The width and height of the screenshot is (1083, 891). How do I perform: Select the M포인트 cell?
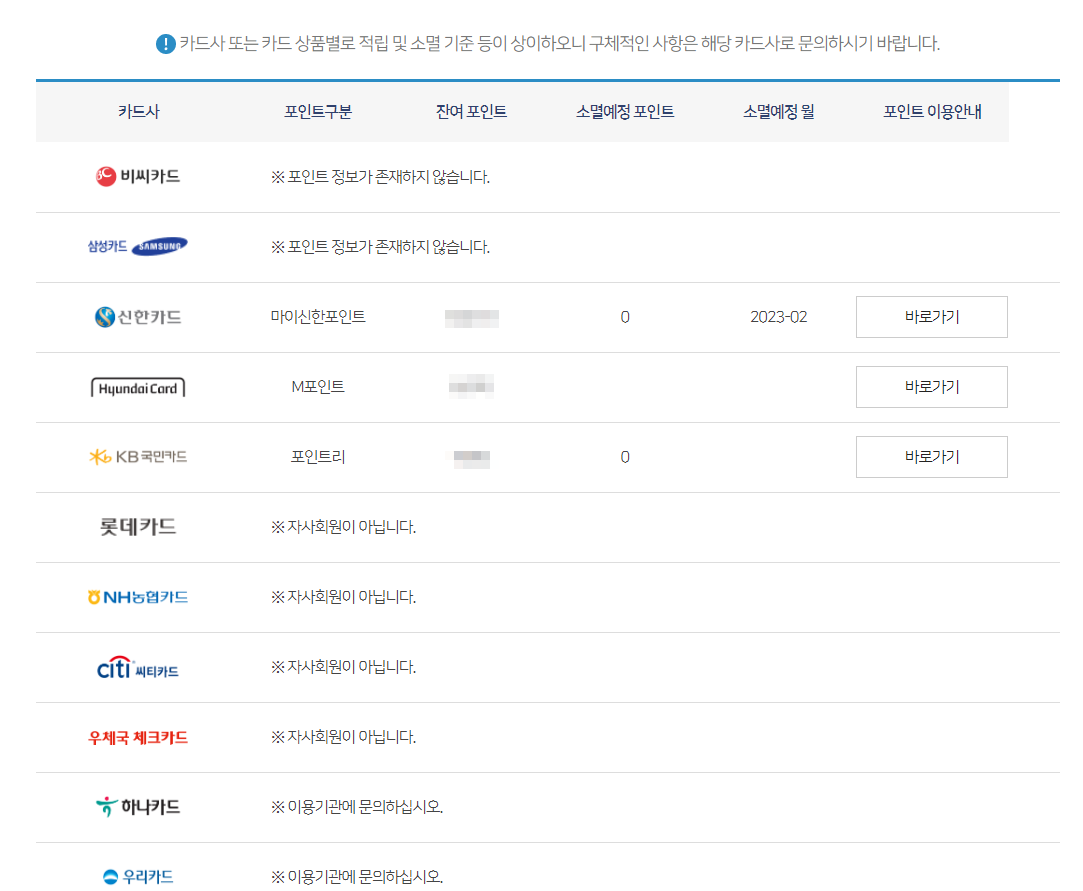(318, 387)
